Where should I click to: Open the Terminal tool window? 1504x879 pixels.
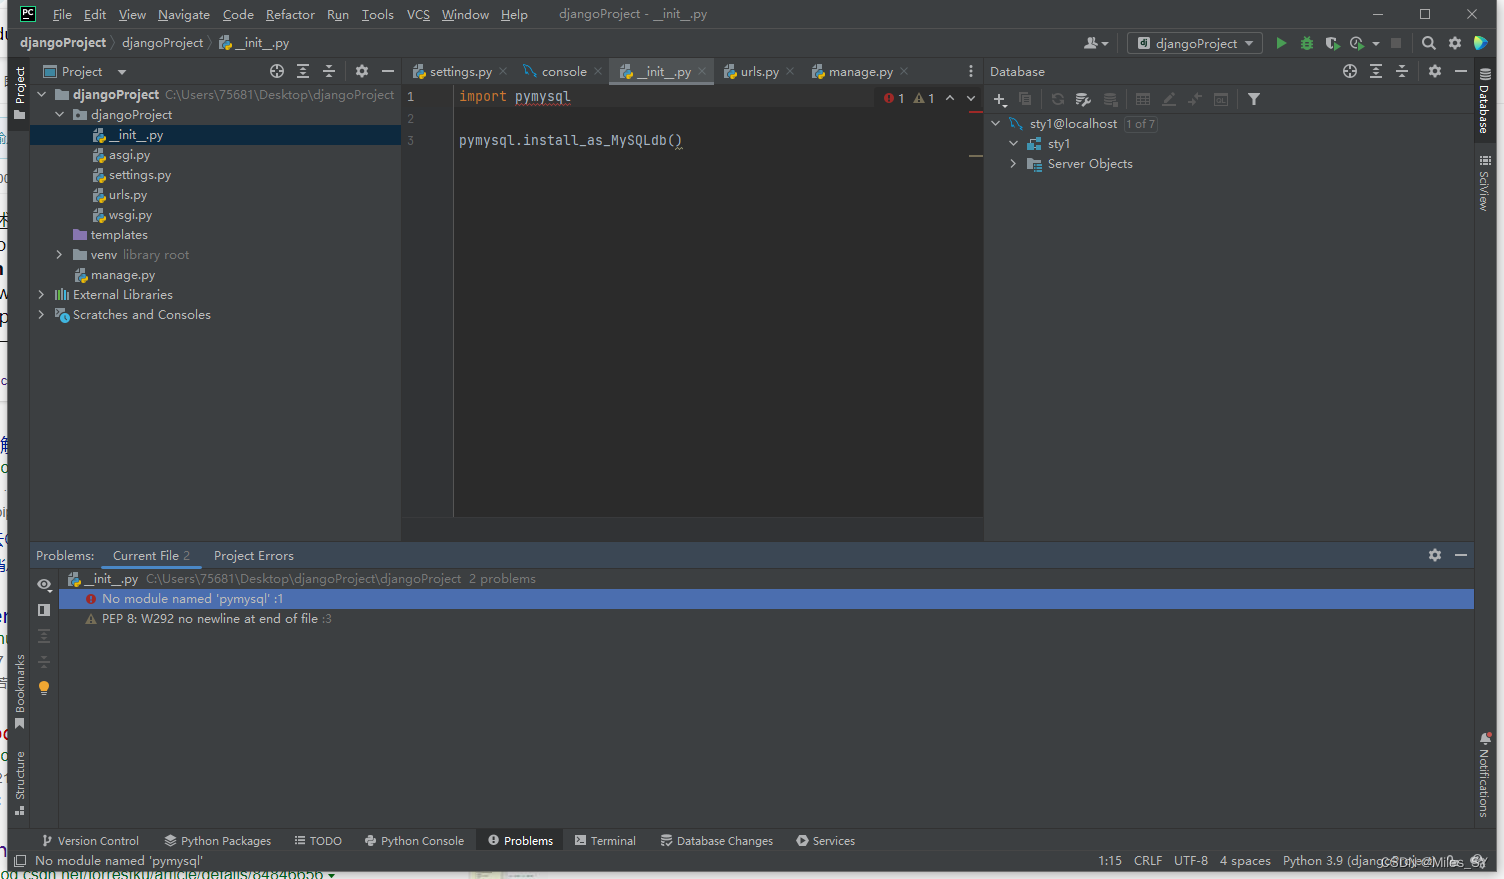(x=605, y=841)
